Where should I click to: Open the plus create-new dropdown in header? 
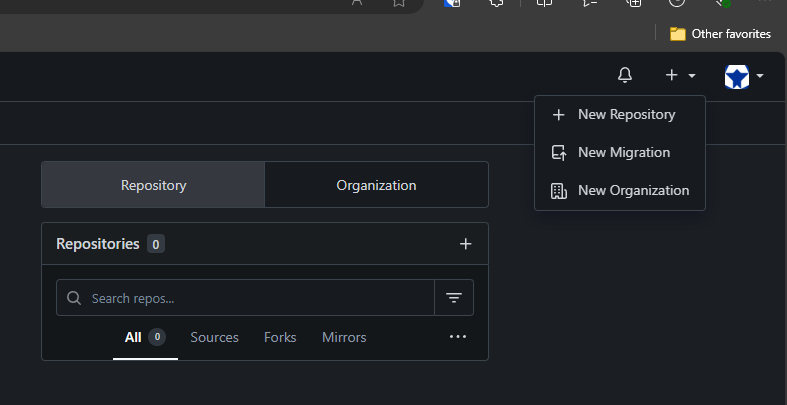pyautogui.click(x=680, y=75)
